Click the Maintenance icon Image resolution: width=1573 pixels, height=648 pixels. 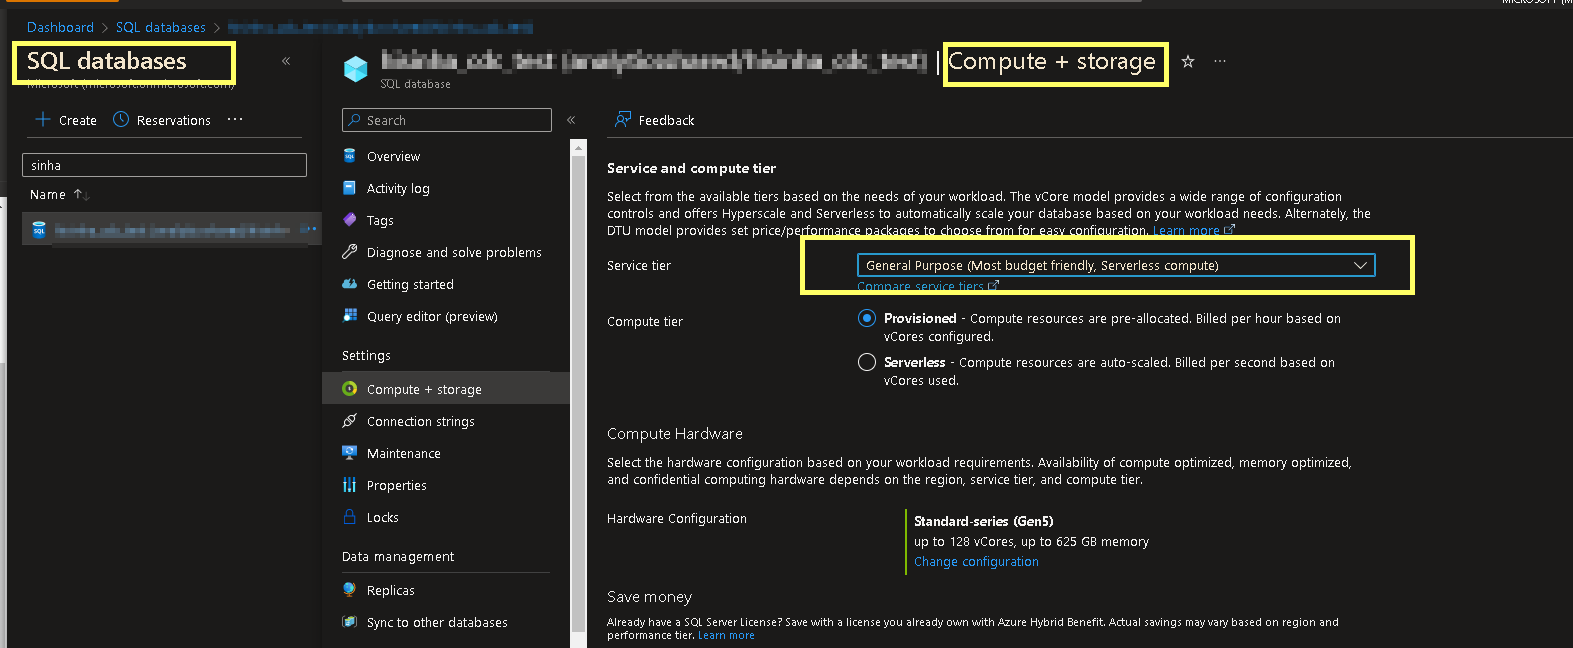point(349,453)
